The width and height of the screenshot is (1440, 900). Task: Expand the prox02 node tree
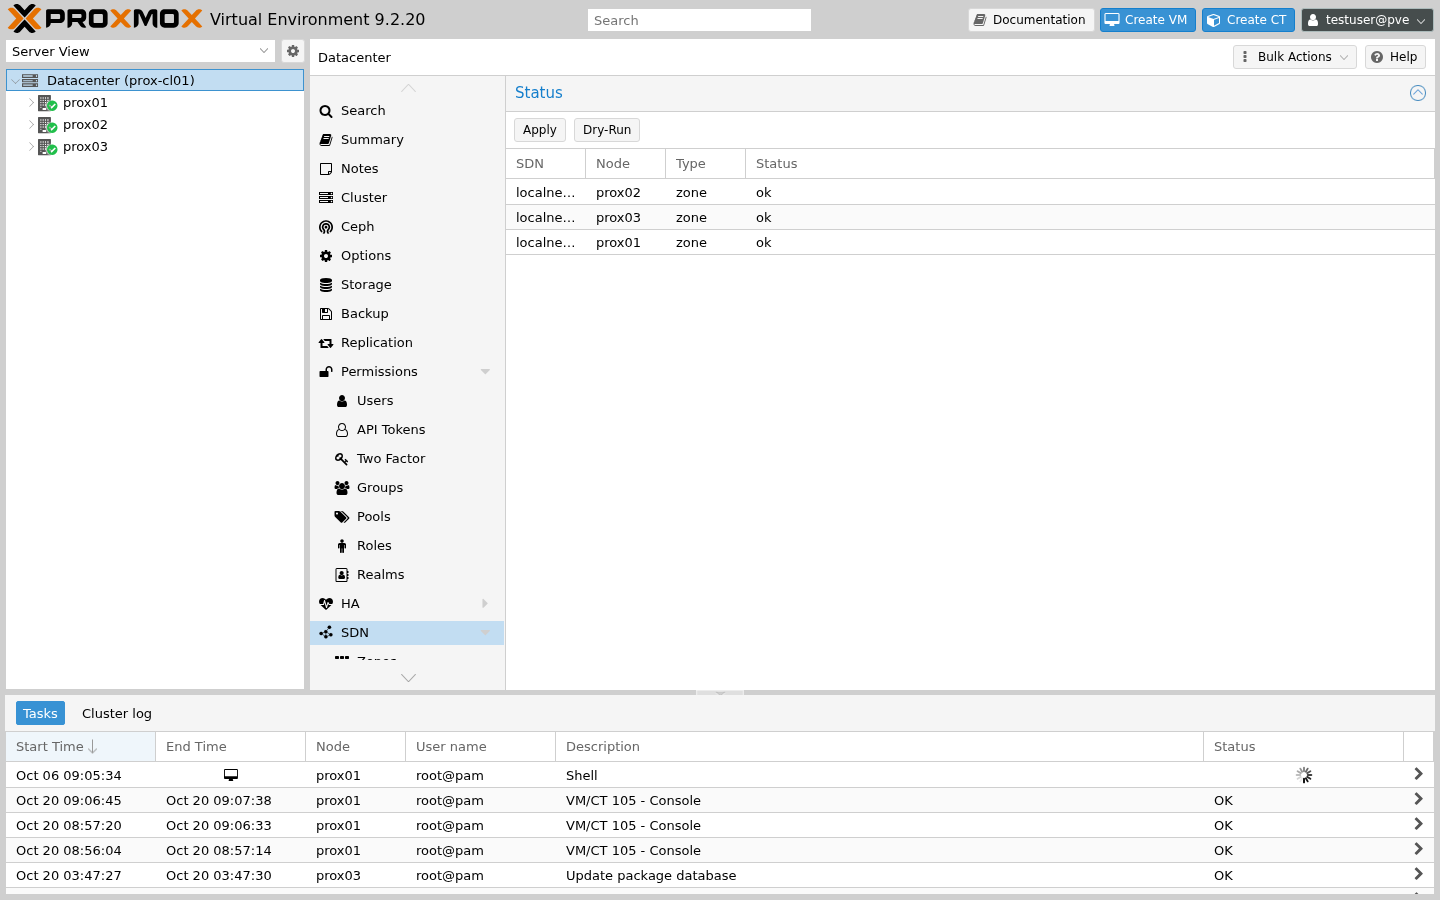[31, 125]
